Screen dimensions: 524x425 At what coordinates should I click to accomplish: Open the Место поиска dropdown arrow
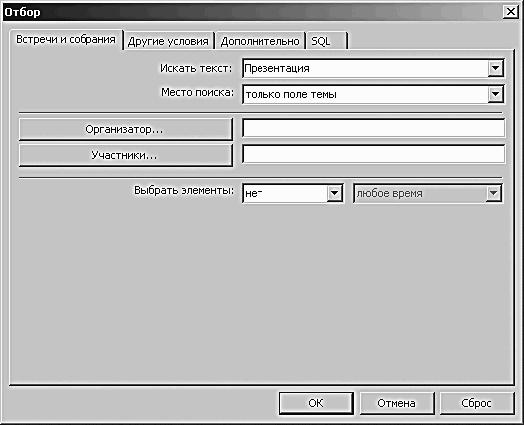495,94
